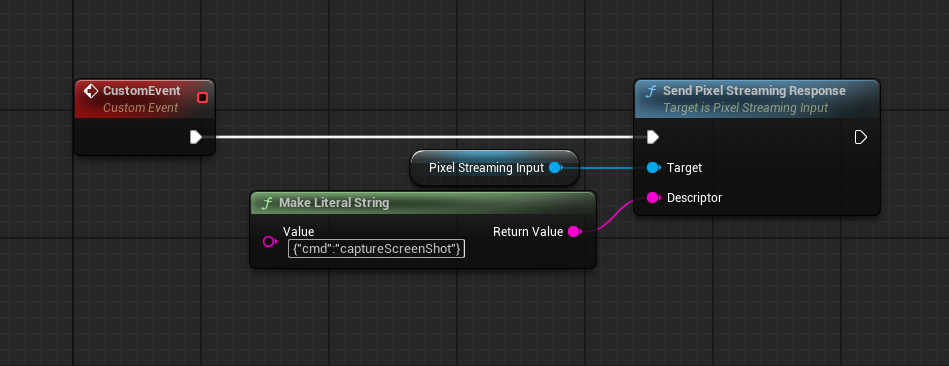
Task: Click Send Pixel Streaming Response exec output pin
Action: pos(860,137)
